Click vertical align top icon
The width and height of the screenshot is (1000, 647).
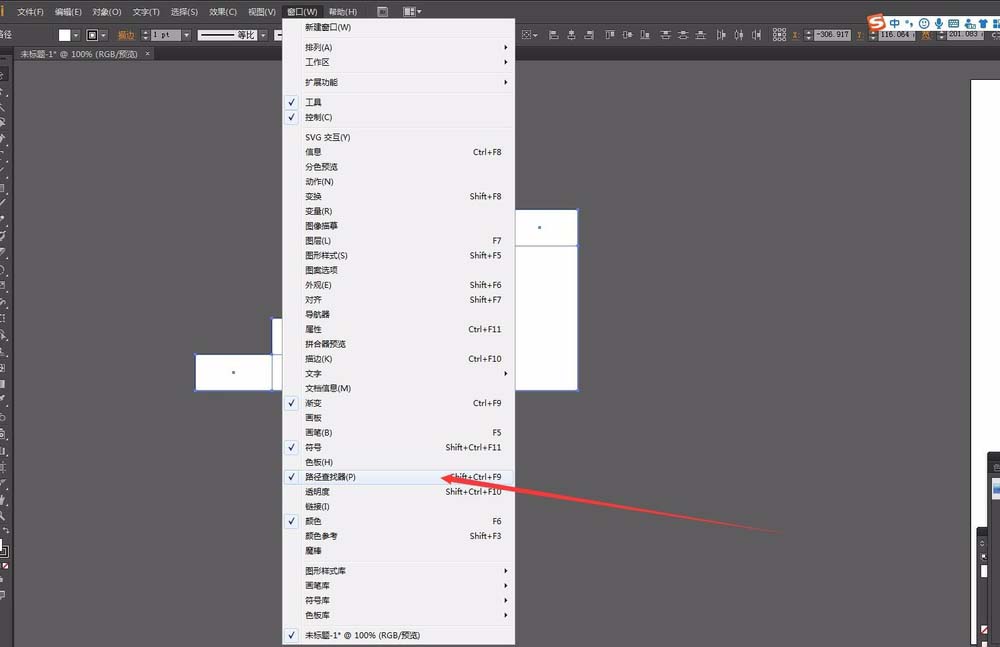pos(610,35)
